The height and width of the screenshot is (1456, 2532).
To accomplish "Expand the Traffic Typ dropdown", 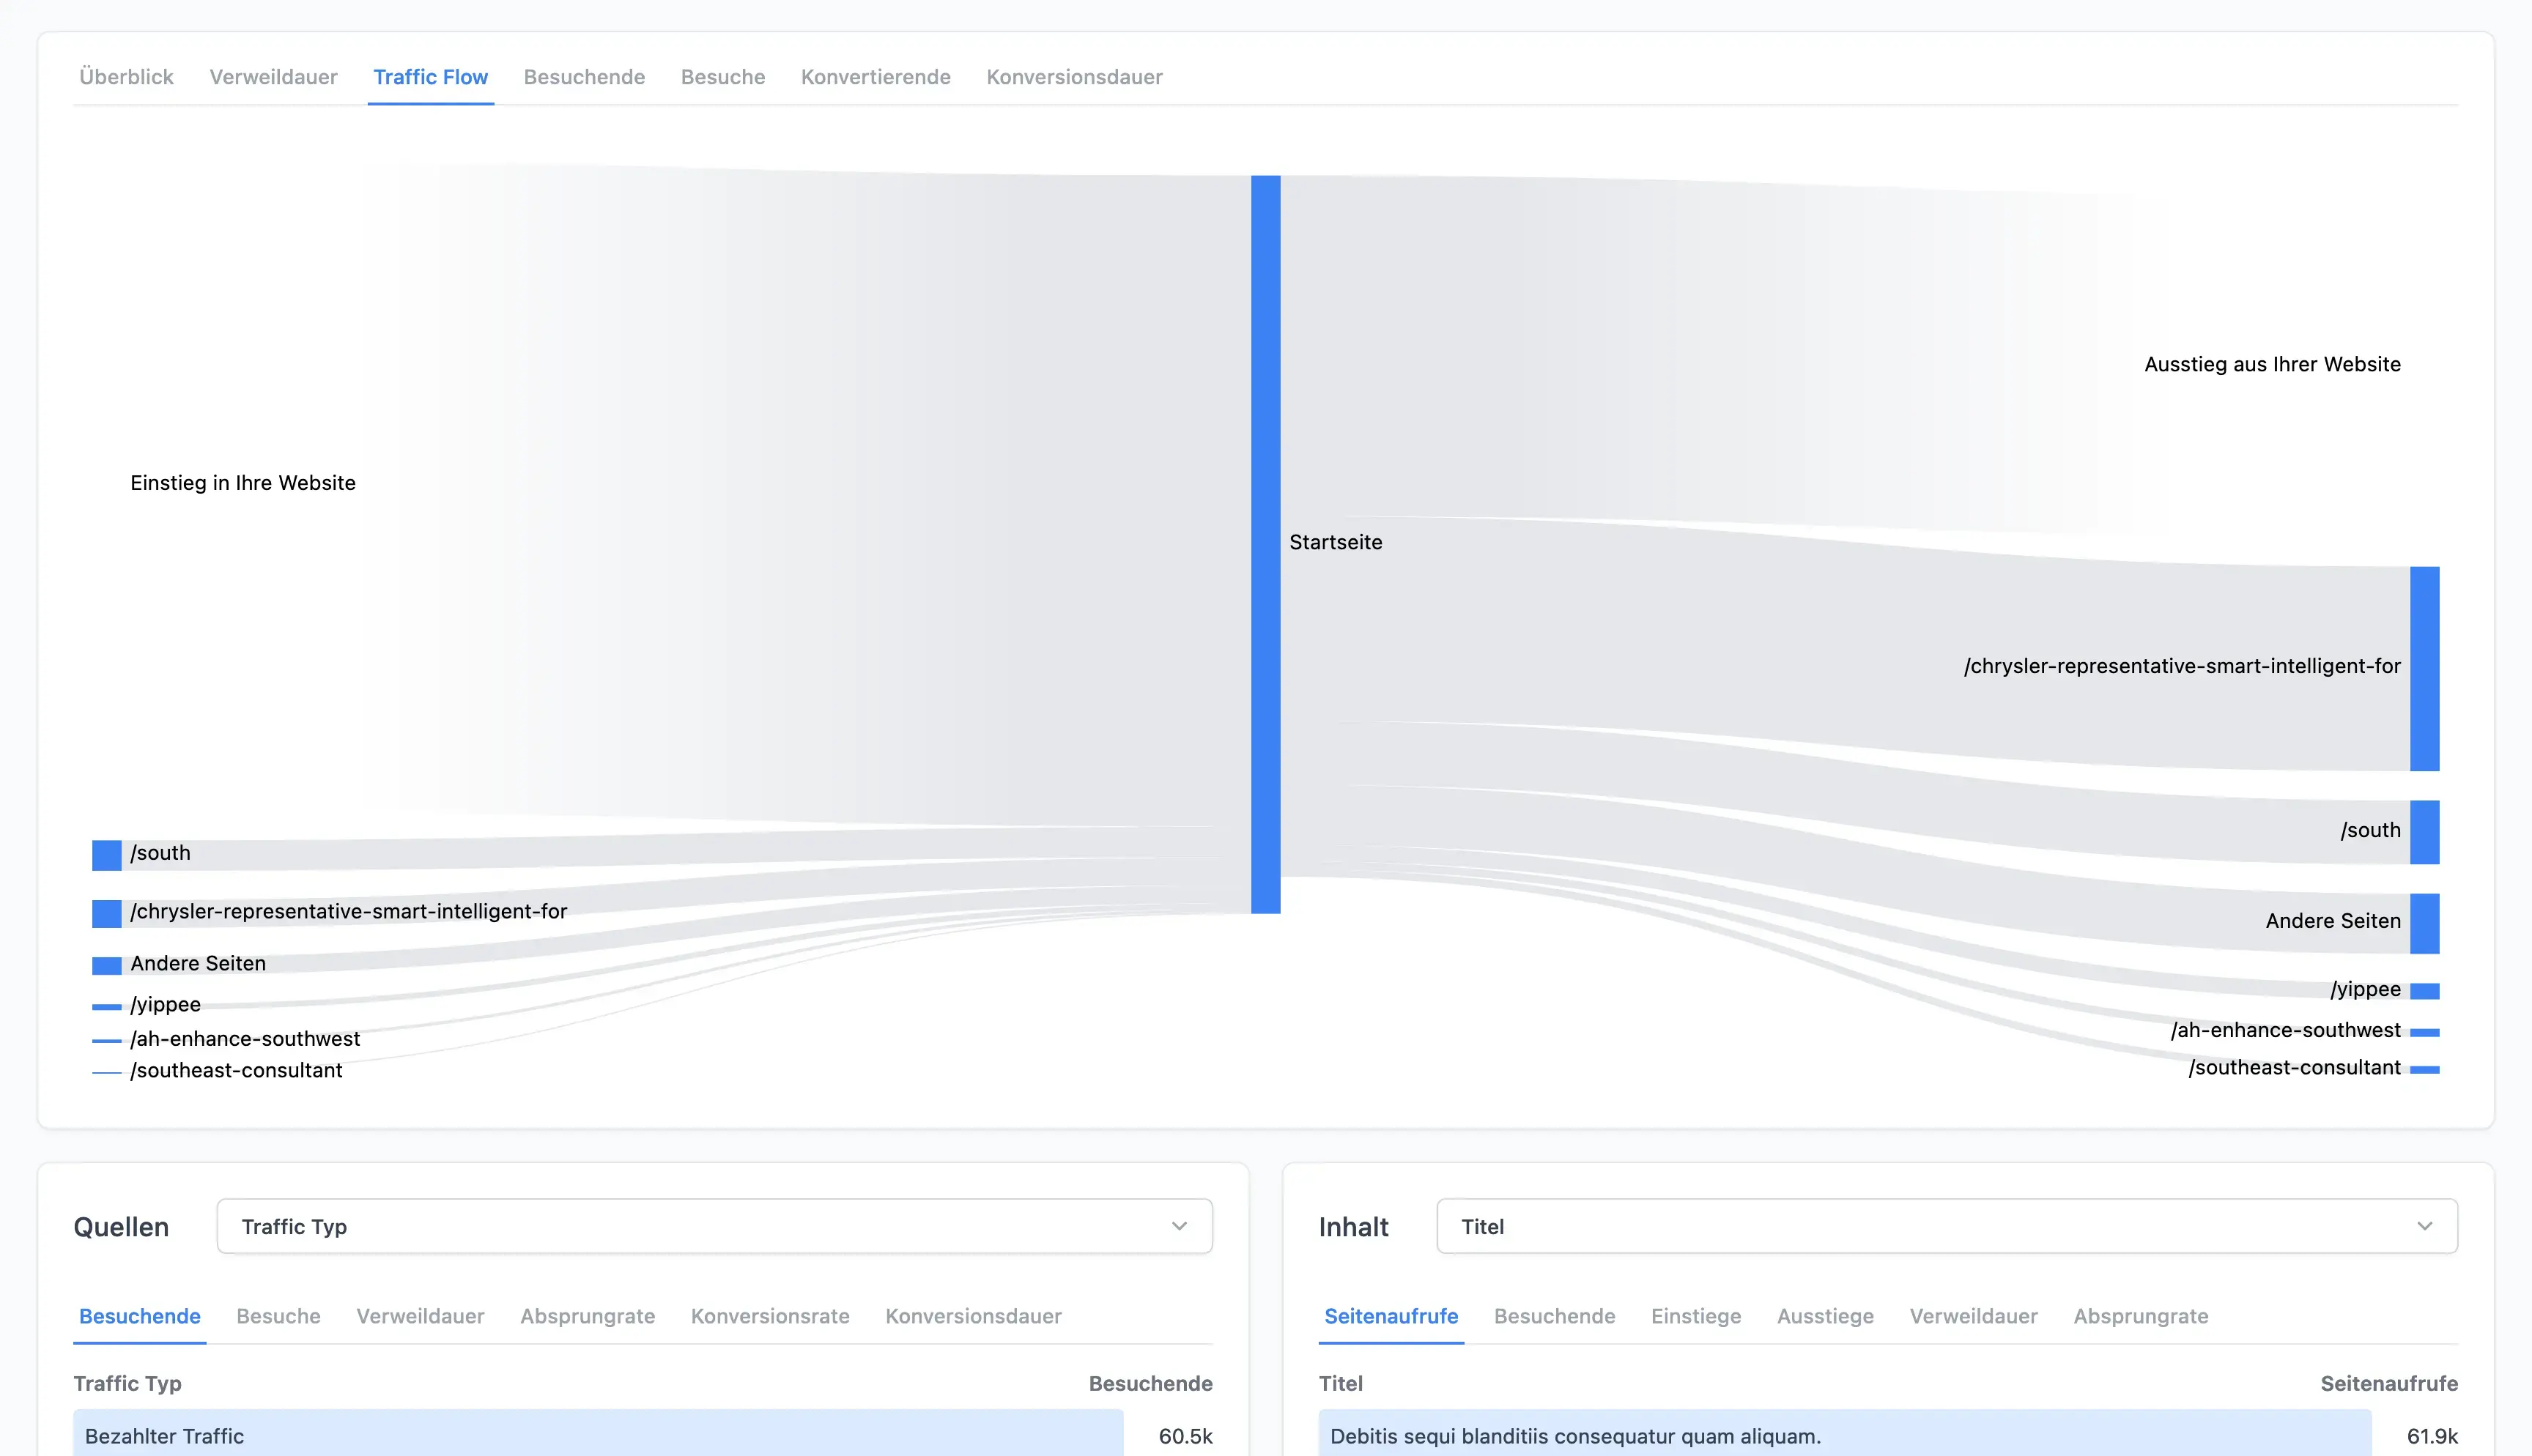I will 714,1226.
